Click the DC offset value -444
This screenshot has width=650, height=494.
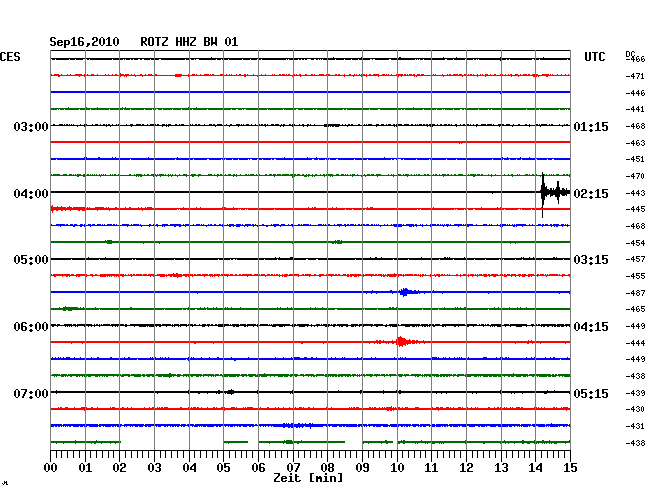click(635, 343)
